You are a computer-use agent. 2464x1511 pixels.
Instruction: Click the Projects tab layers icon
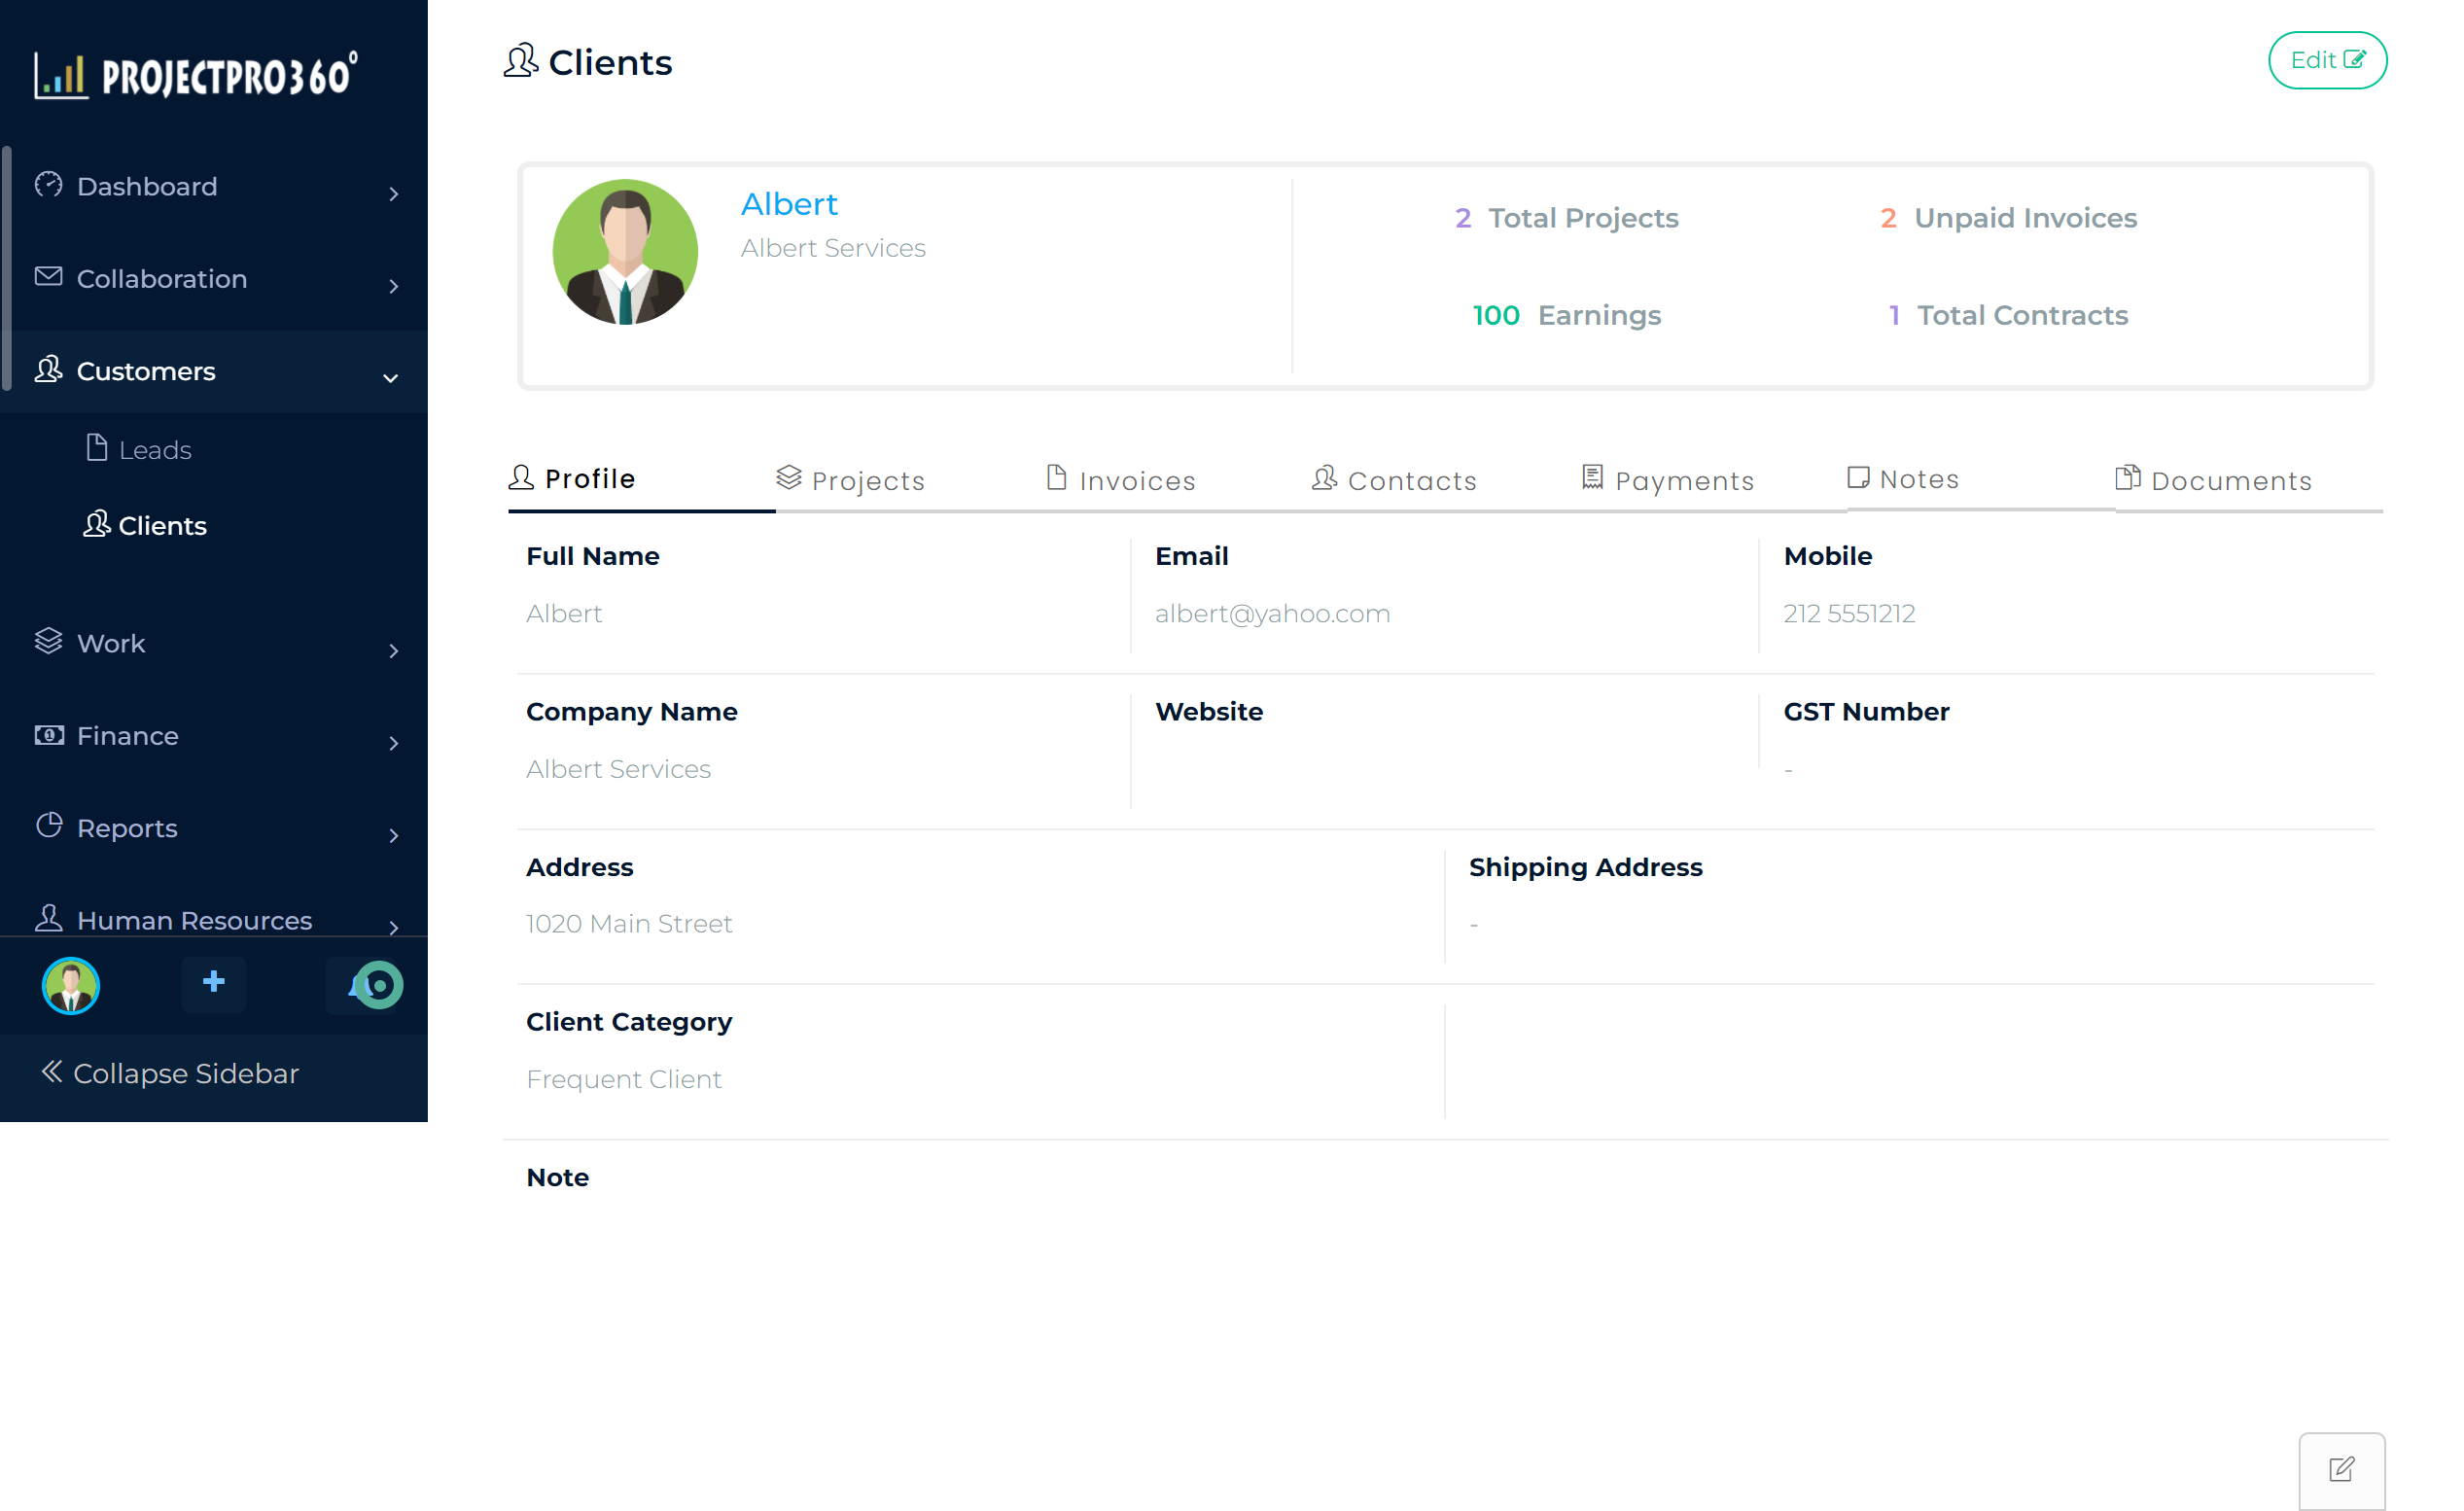(x=789, y=477)
